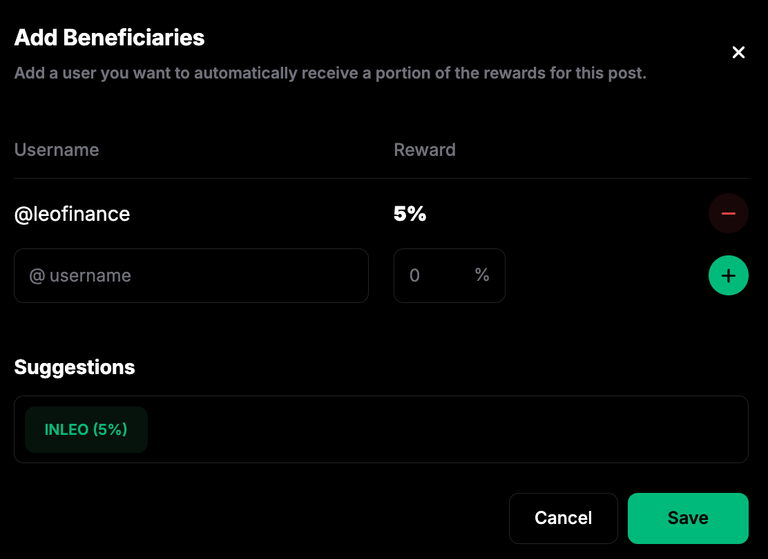This screenshot has height=559, width=768.
Task: Close the Add Beneficiaries dialog
Action: coord(738,52)
